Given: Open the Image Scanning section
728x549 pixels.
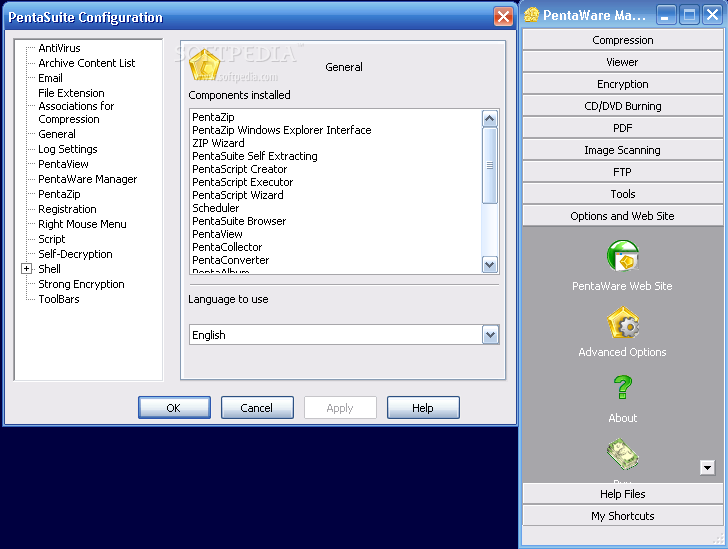Looking at the screenshot, I should (623, 150).
